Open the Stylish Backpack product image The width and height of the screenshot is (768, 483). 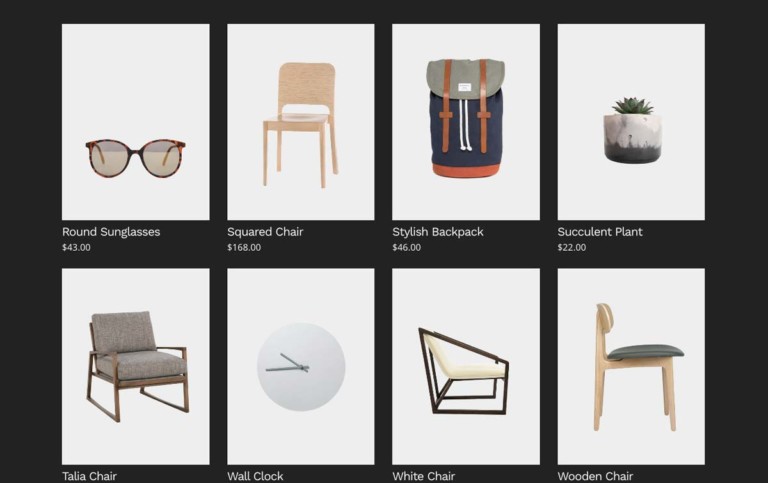(x=466, y=122)
